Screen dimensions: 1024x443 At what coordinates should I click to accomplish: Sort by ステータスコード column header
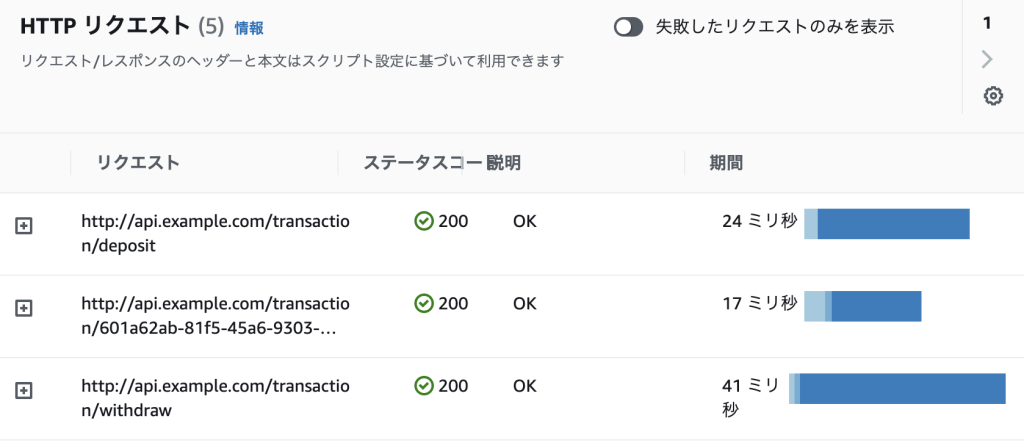click(x=420, y=163)
